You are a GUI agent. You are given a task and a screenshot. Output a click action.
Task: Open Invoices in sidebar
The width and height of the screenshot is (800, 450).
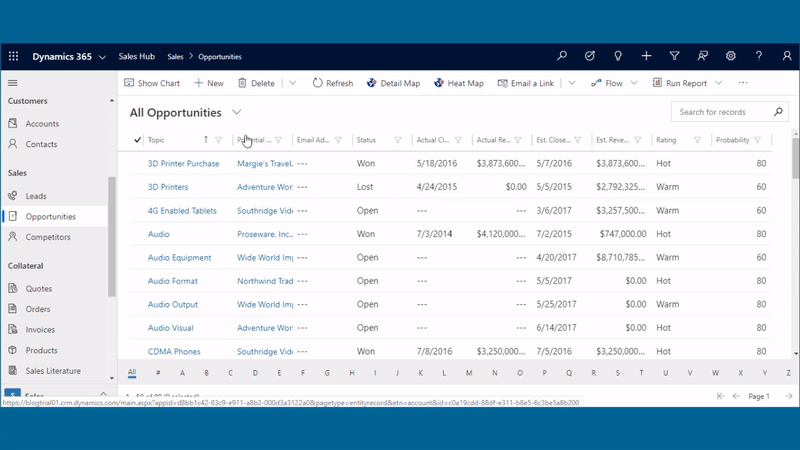coord(40,330)
